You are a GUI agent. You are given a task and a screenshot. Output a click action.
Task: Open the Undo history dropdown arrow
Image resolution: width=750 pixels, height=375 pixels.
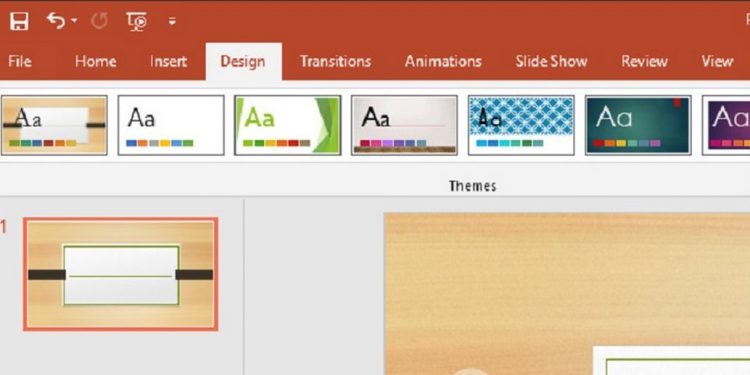(74, 21)
